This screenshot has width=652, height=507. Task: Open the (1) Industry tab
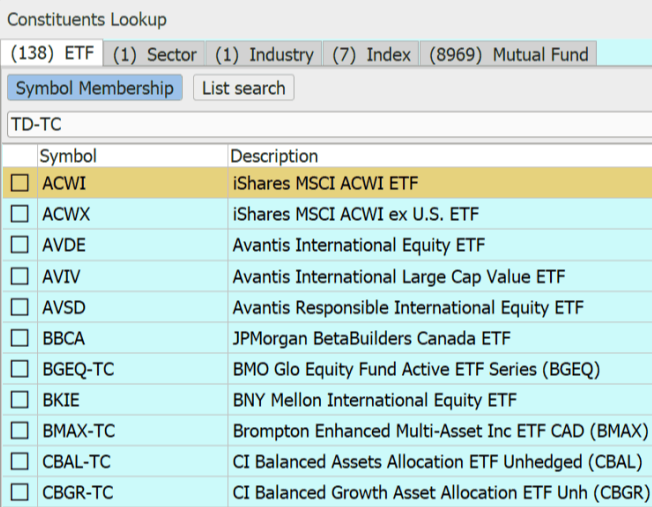pos(264,54)
